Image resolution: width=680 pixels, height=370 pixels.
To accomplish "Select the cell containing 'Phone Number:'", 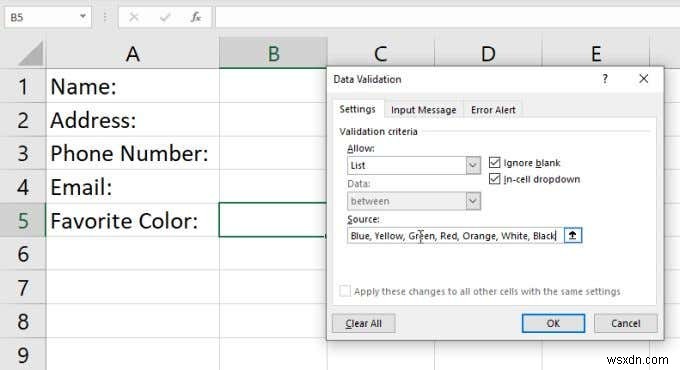I will [x=133, y=153].
